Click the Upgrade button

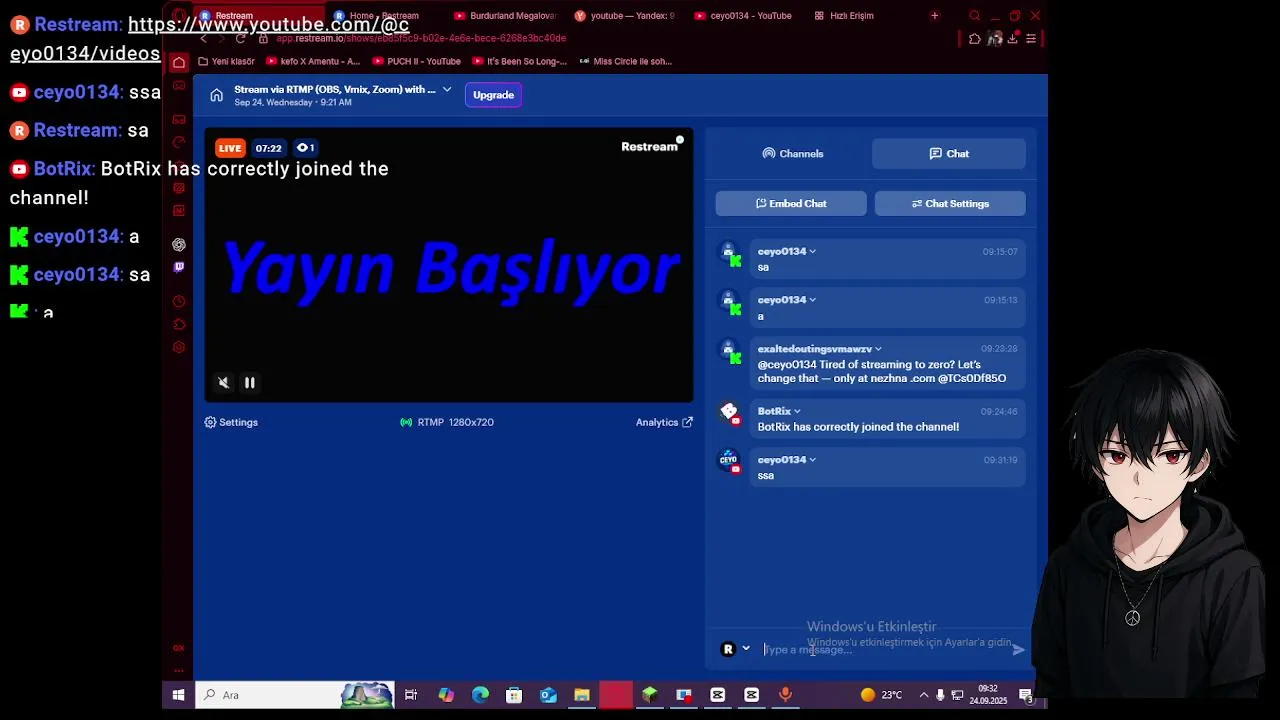[x=493, y=95]
